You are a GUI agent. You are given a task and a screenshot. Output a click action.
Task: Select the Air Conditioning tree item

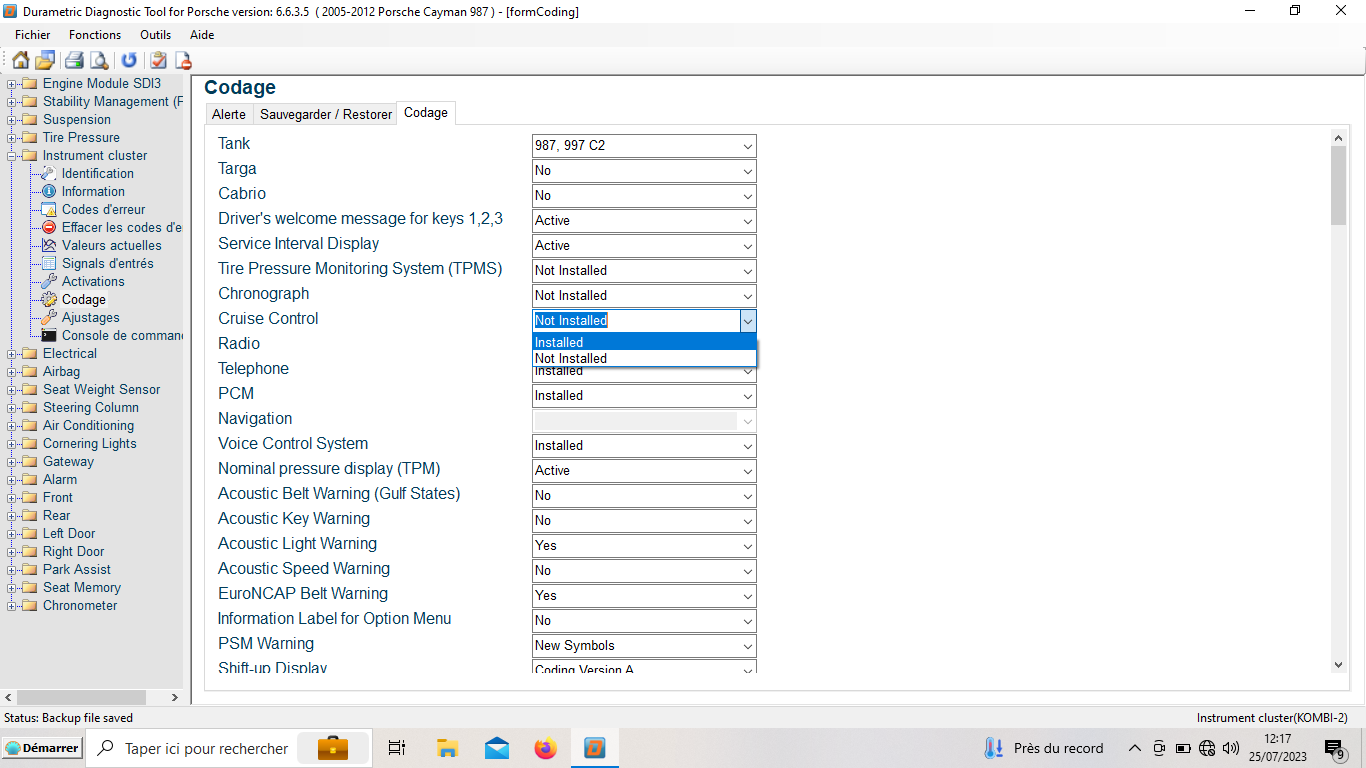88,425
